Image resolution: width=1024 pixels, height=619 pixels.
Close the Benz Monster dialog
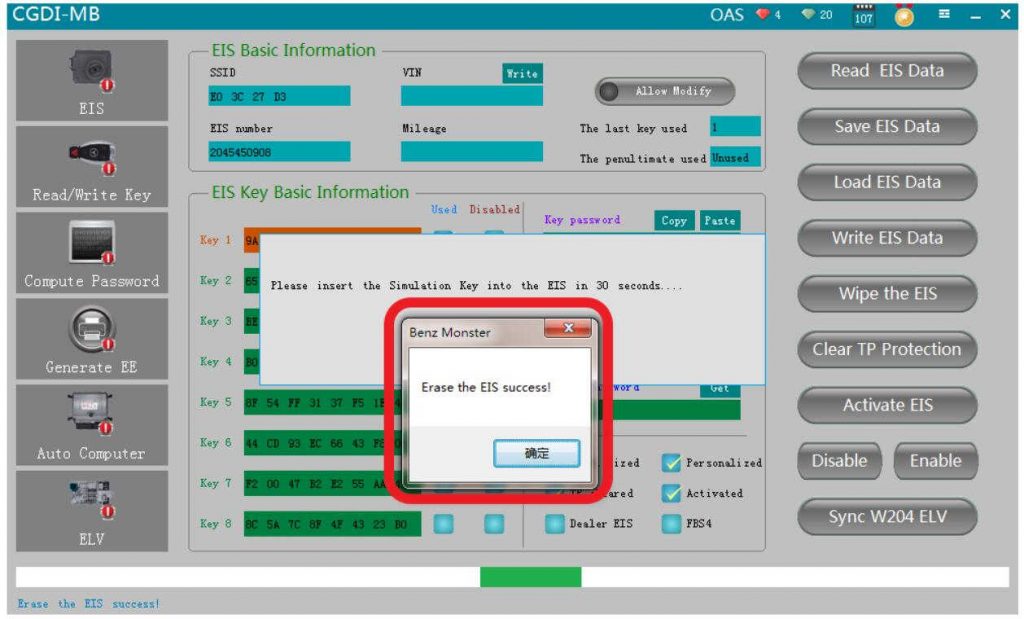pyautogui.click(x=568, y=328)
